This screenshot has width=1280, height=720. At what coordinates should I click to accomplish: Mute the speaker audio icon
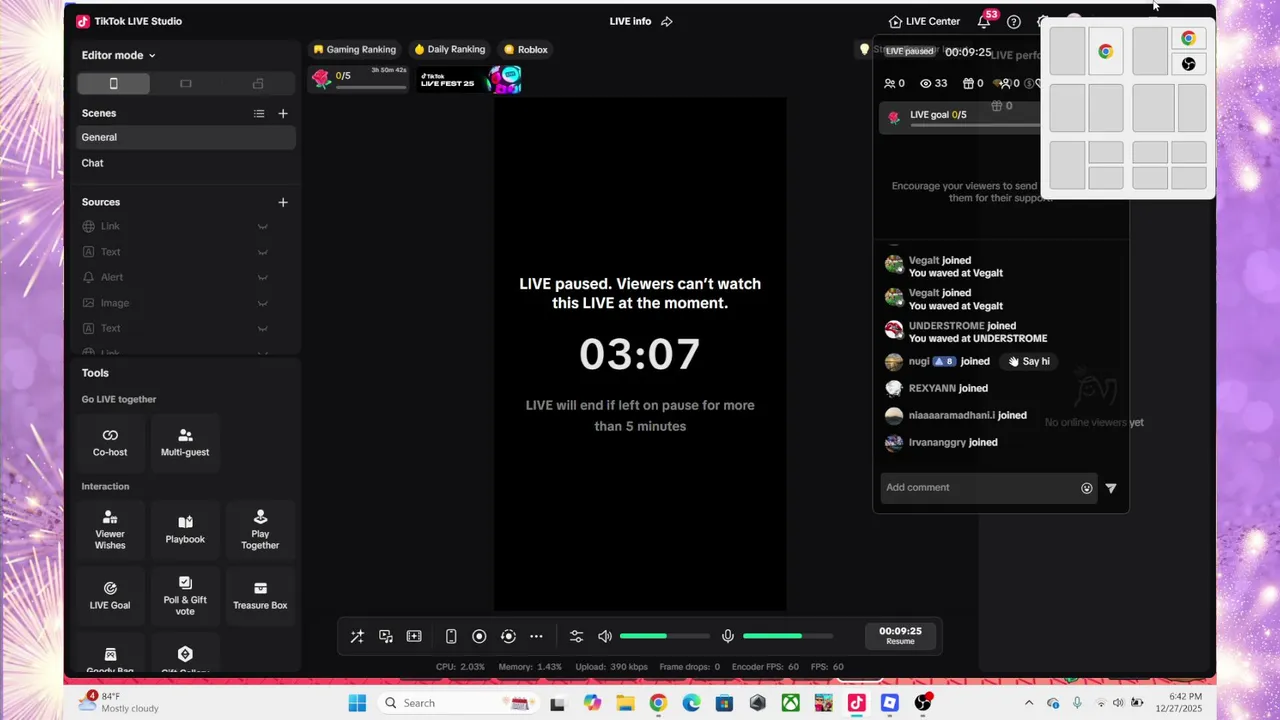pyautogui.click(x=604, y=636)
